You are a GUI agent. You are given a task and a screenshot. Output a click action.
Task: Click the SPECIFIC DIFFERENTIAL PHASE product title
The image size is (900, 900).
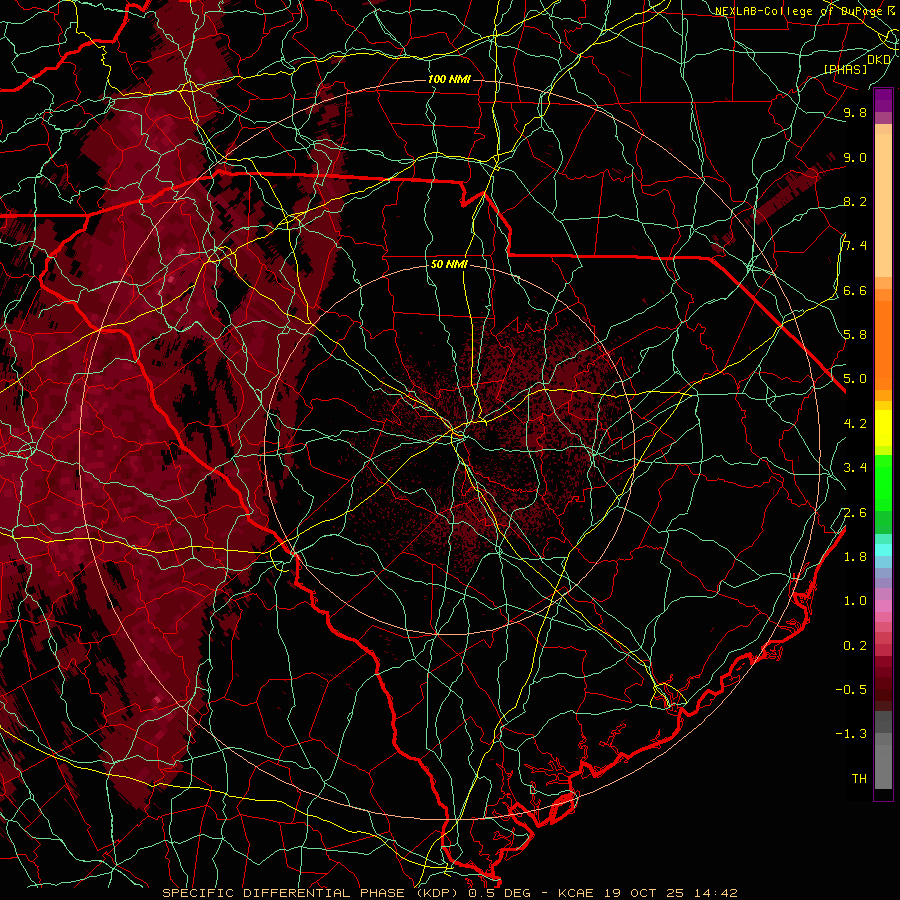[284, 893]
